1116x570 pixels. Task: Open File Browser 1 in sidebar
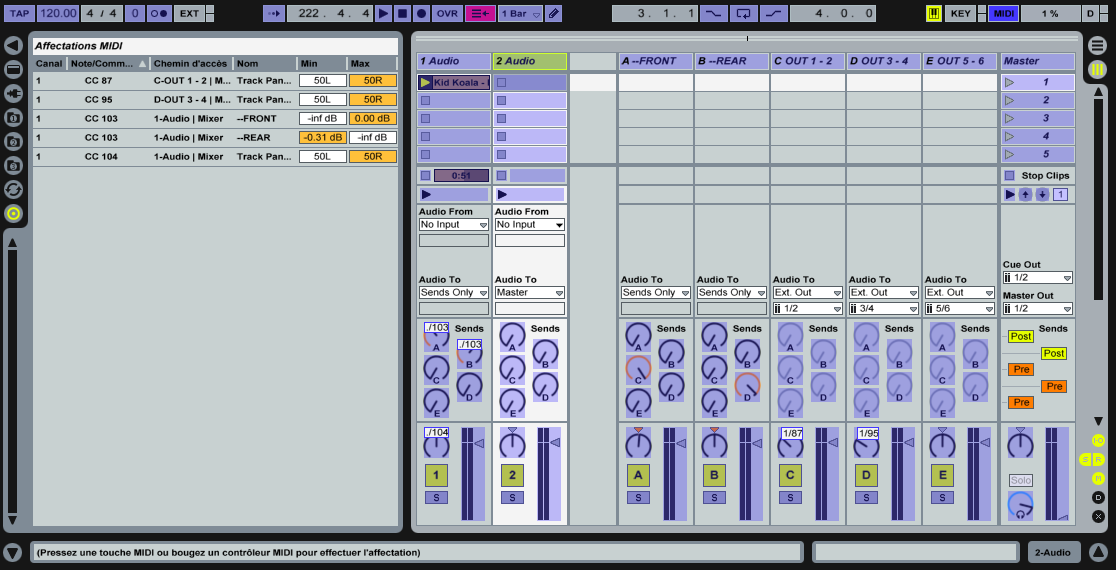[x=13, y=117]
